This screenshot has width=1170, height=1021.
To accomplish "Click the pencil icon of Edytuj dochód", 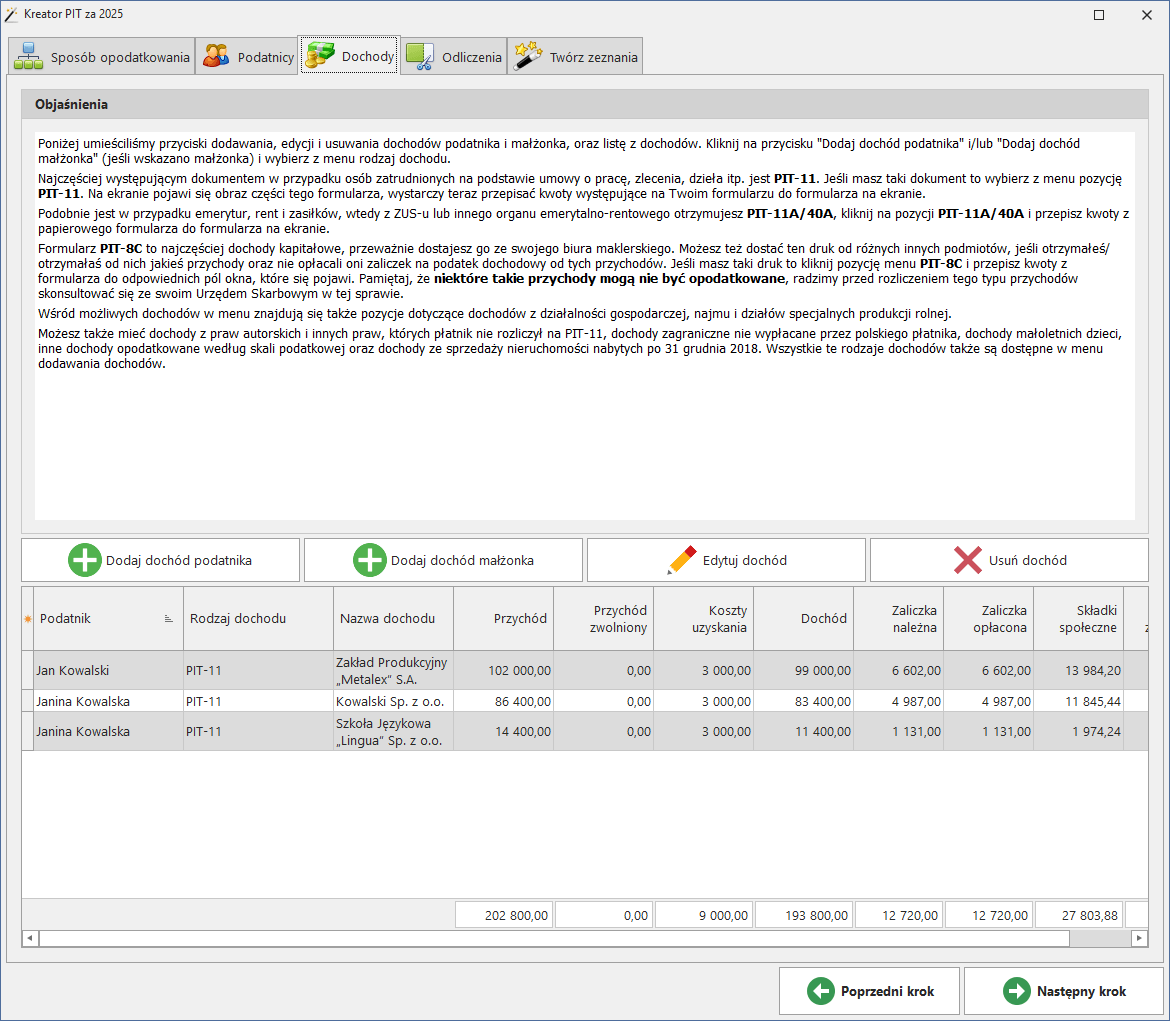I will (681, 560).
